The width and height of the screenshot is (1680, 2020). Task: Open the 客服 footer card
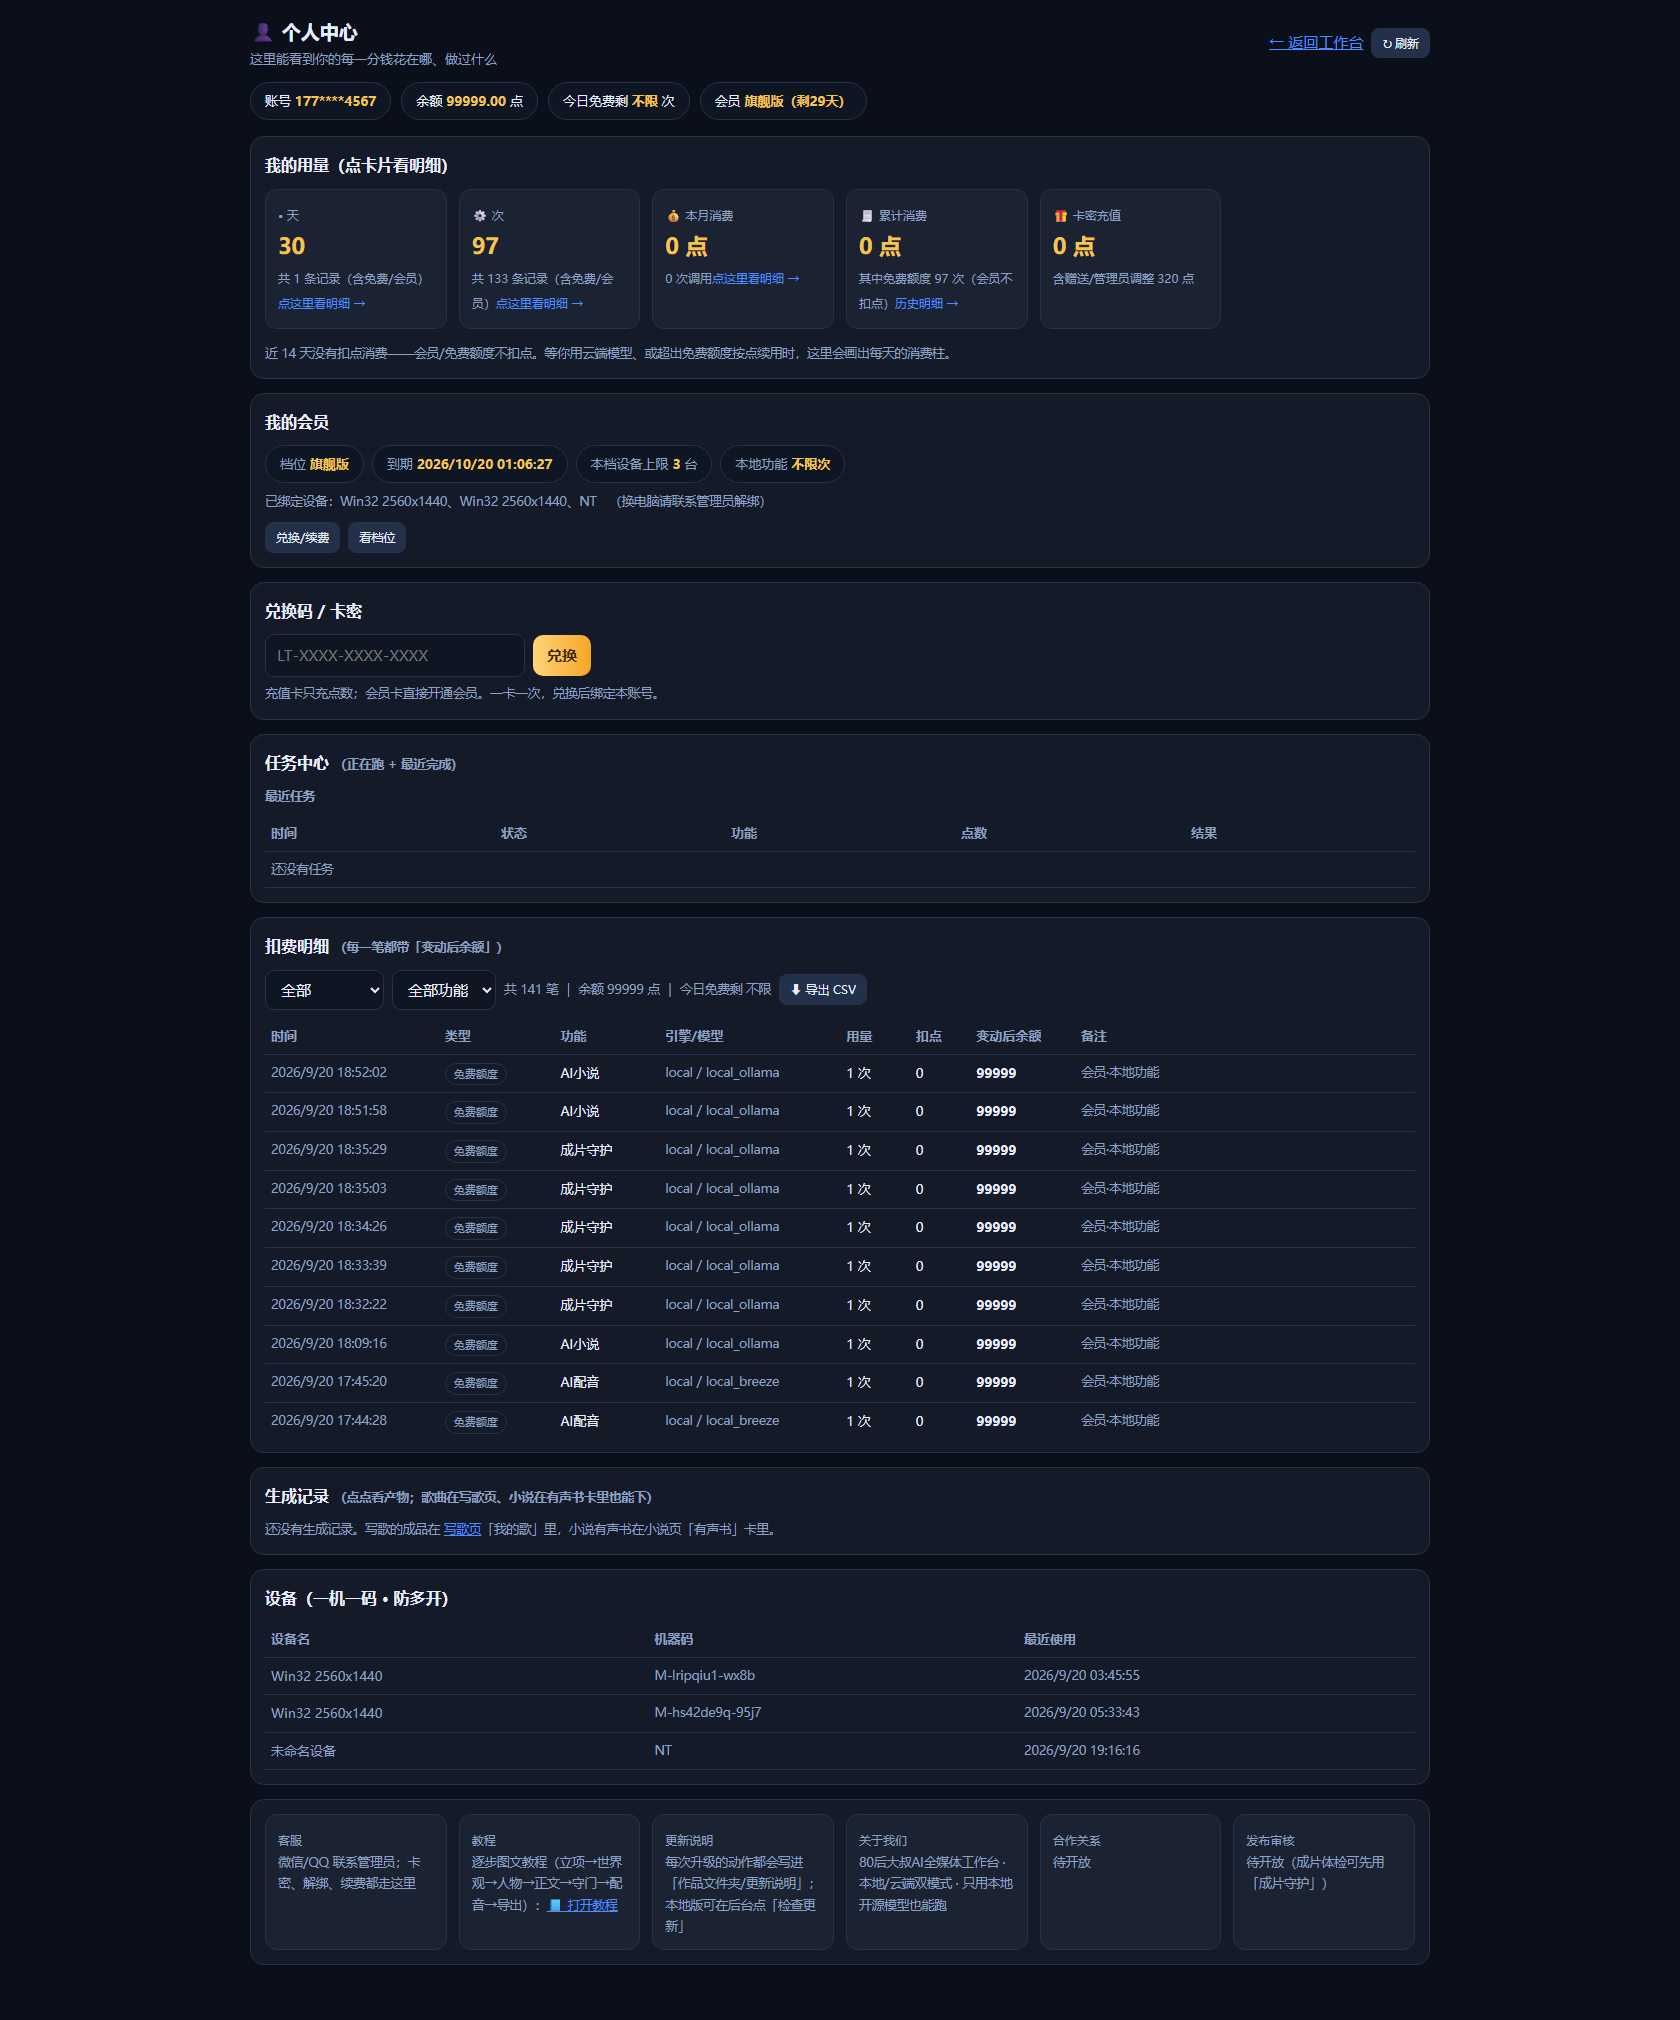pos(355,1882)
